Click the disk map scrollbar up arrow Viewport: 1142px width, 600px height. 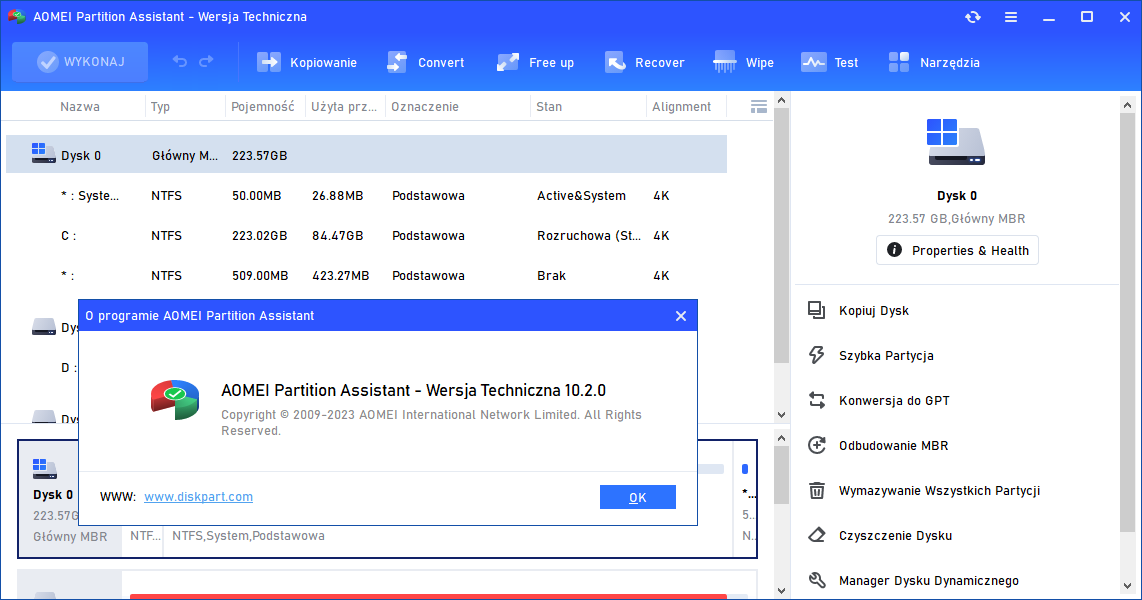click(x=781, y=438)
